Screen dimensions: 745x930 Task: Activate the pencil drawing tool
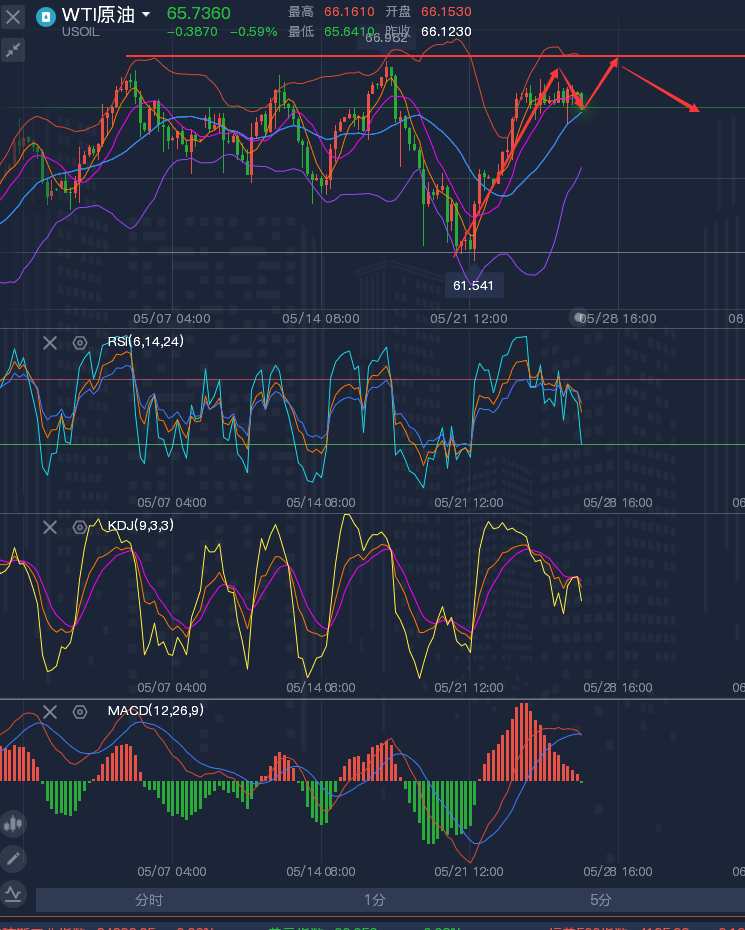coord(13,858)
